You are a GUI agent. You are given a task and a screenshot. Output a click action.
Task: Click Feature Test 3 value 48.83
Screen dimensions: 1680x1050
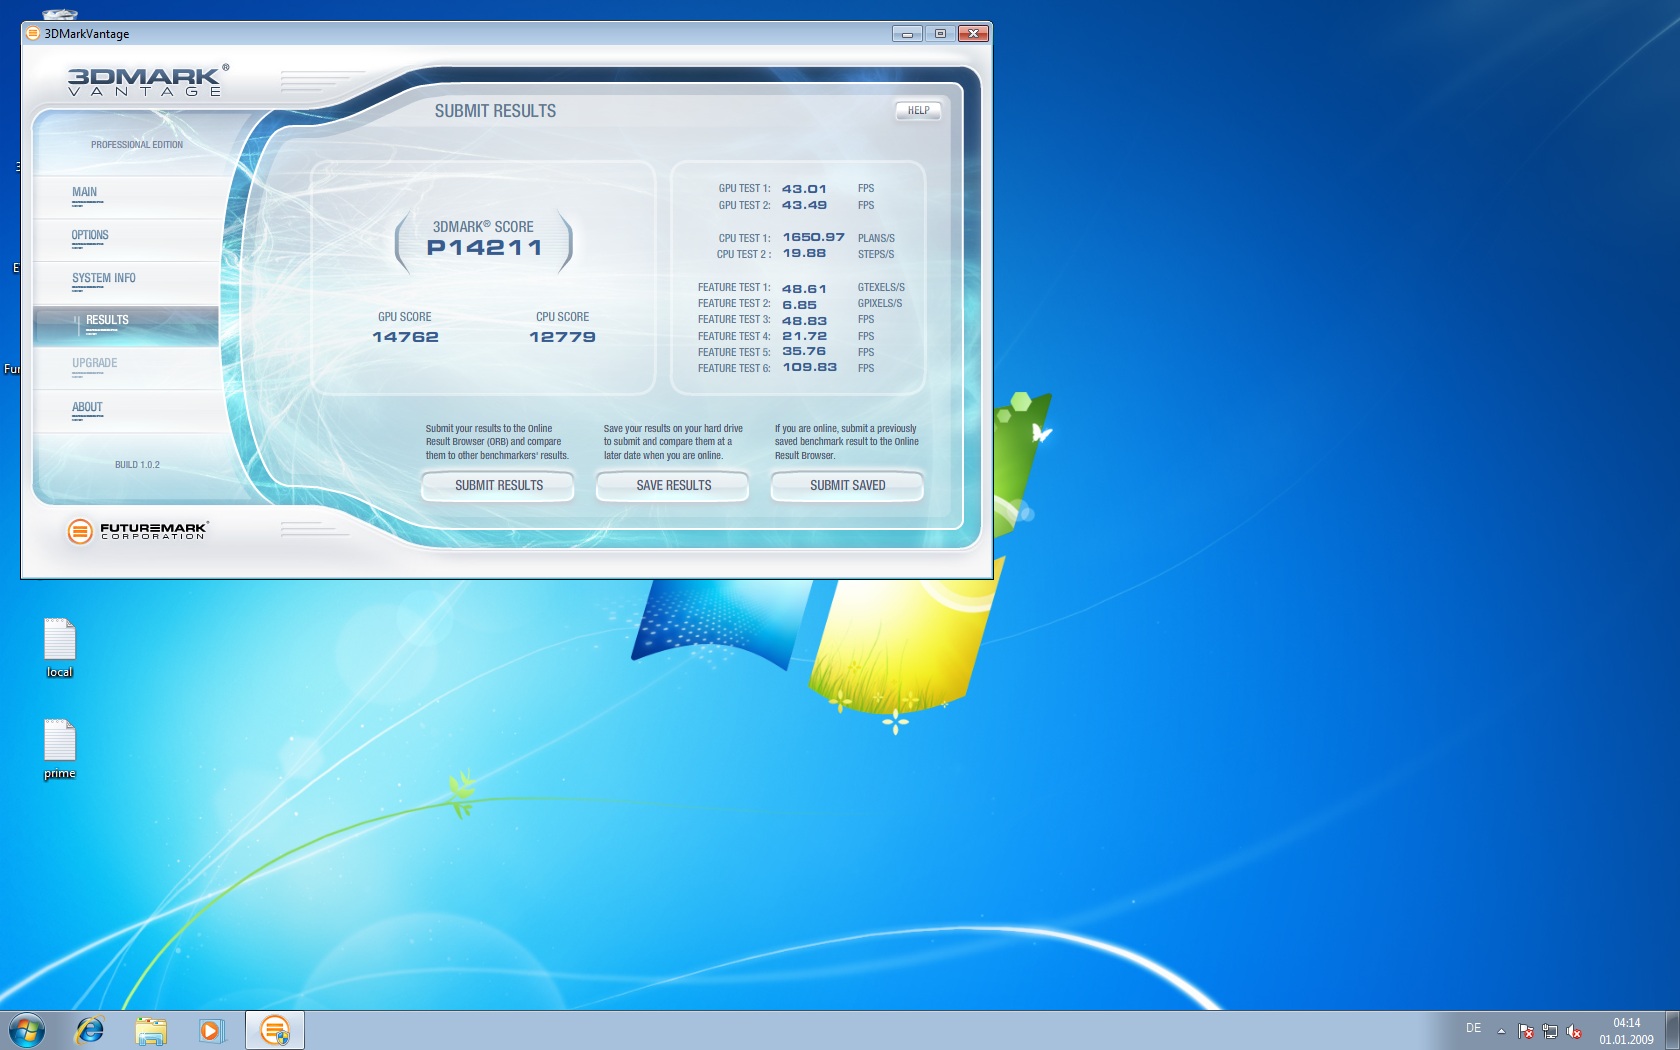804,321
